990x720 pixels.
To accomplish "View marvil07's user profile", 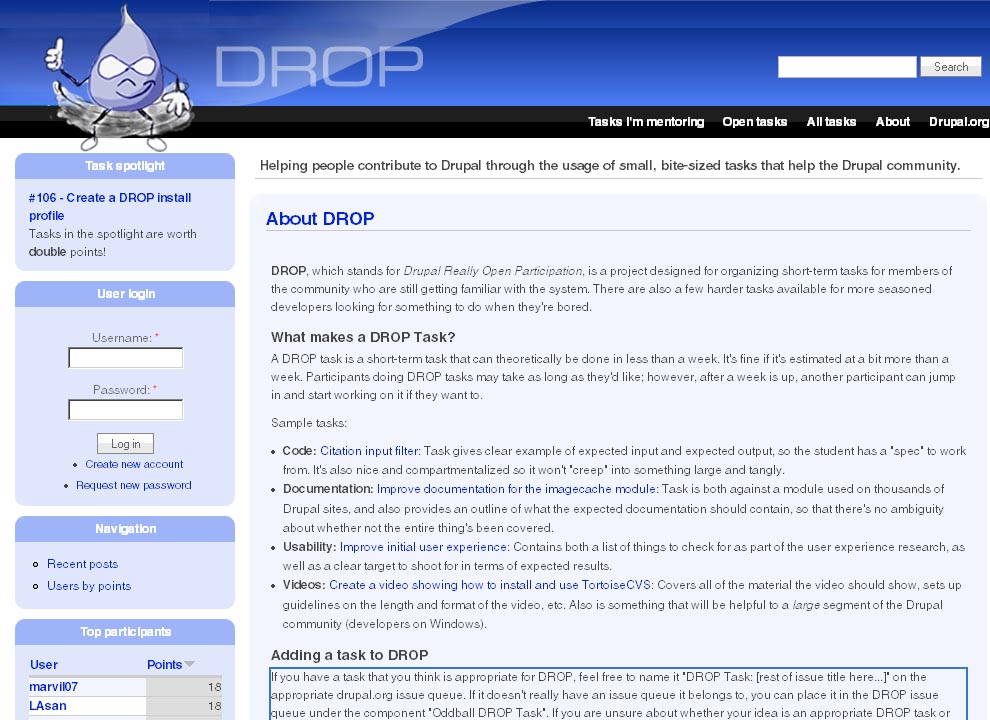I will tap(52, 687).
